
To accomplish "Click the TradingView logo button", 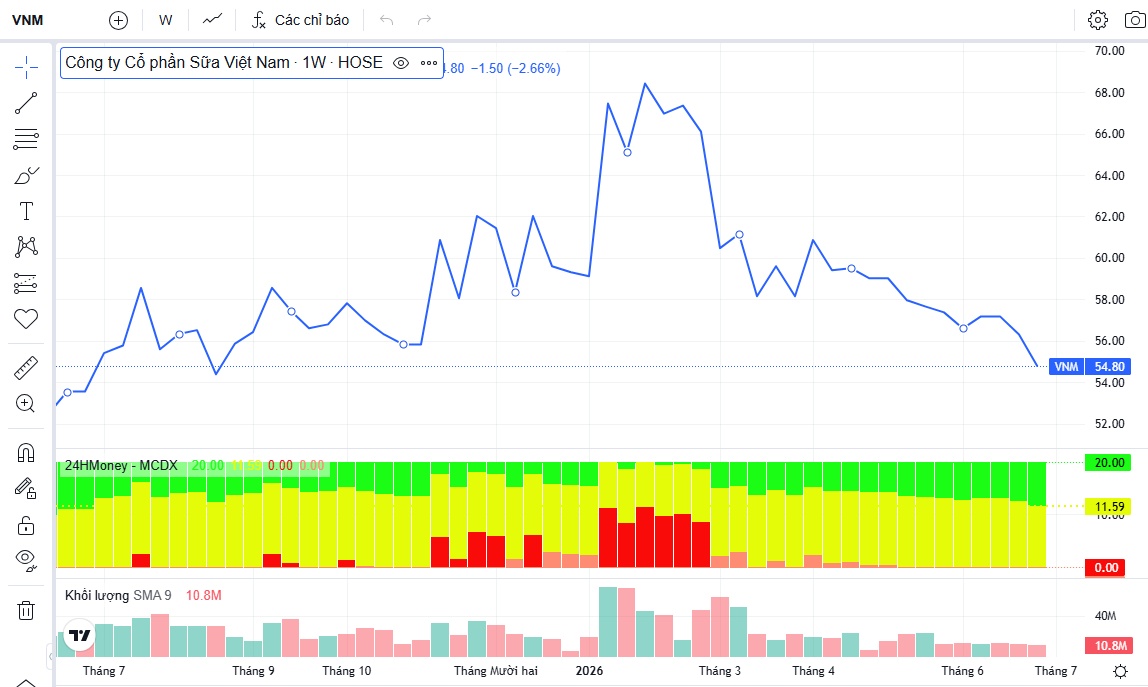I will (x=79, y=635).
